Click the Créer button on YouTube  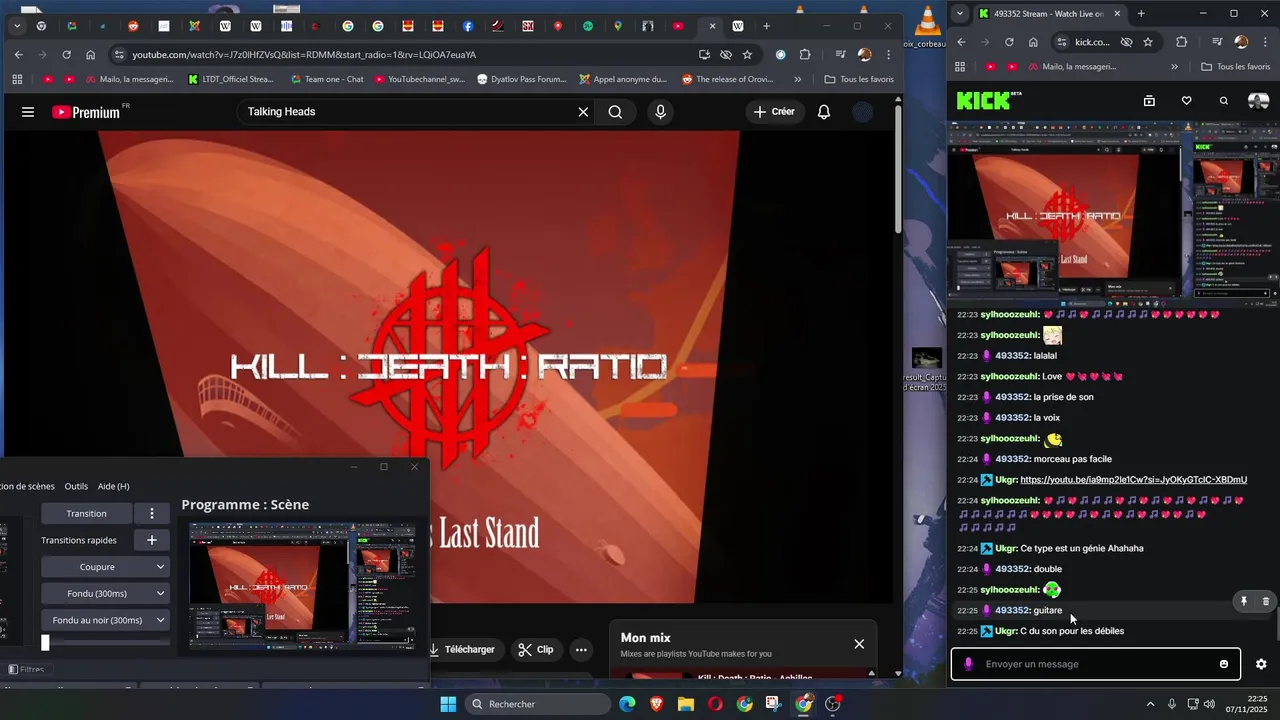tap(775, 112)
